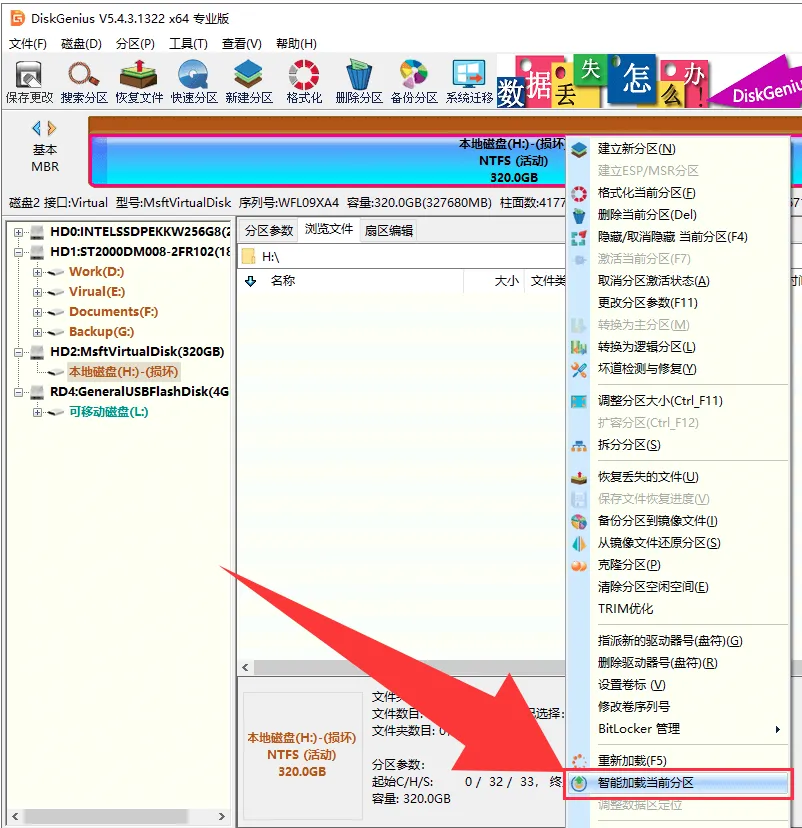Click the blue NTFS partition bar graphic
802x828 pixels.
327,161
